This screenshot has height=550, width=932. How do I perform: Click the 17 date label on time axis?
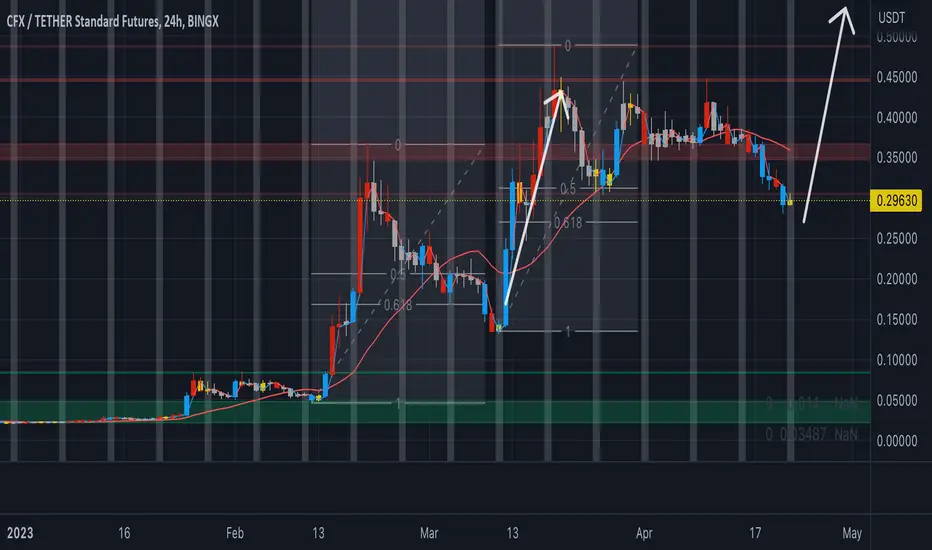pos(755,533)
